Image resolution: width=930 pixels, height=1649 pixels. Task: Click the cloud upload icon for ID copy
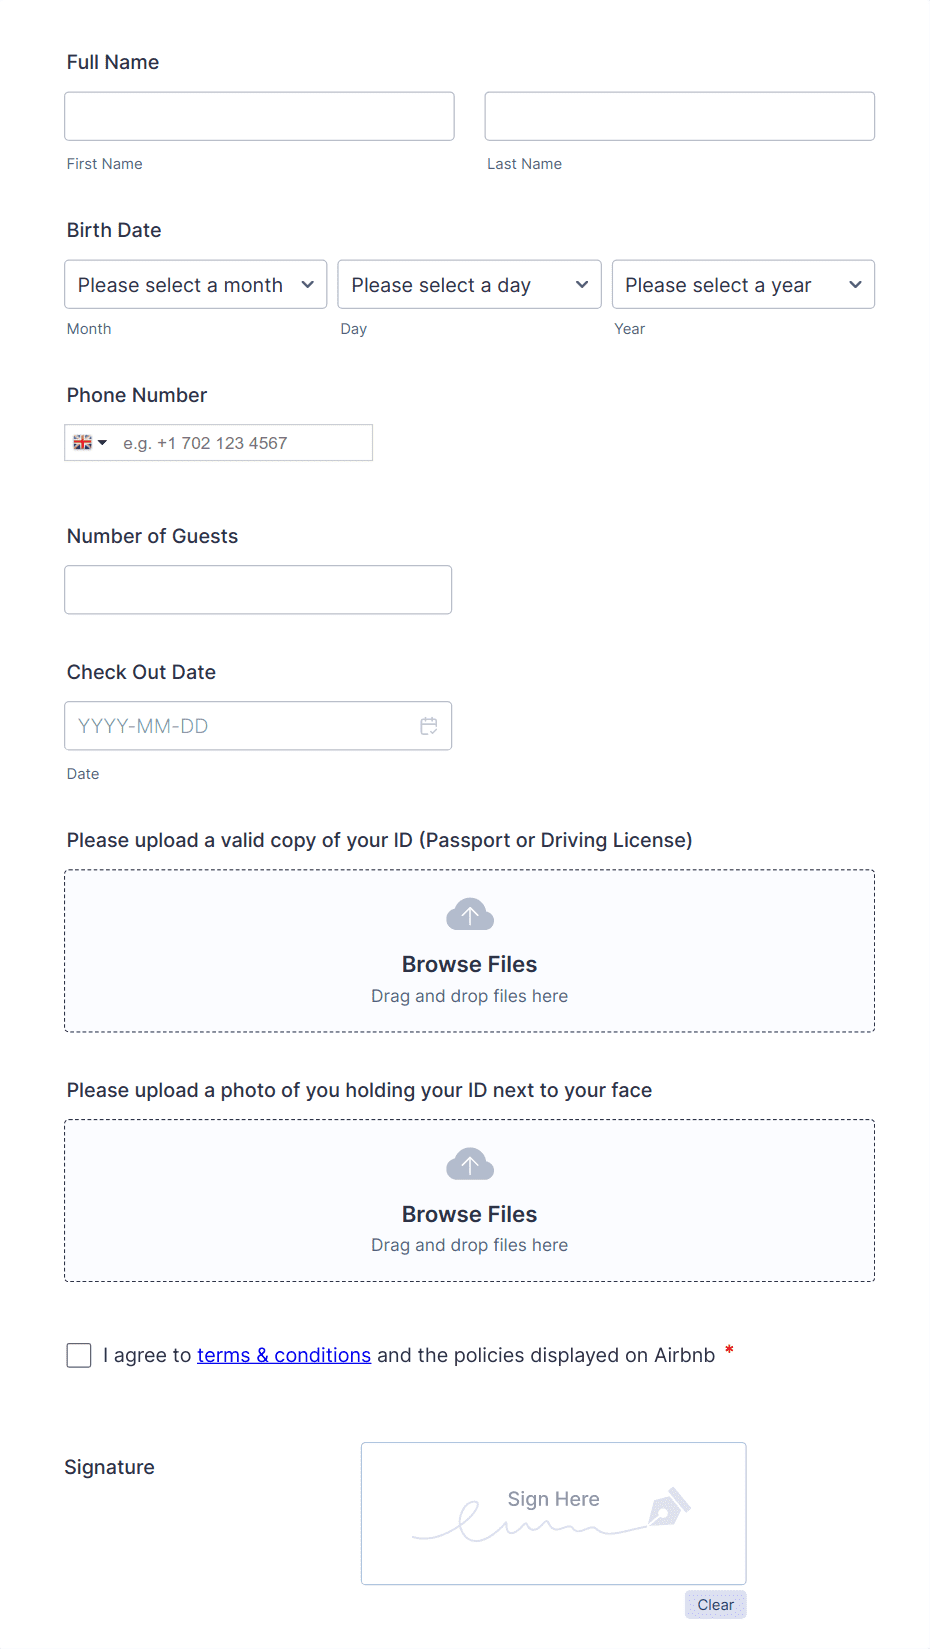pyautogui.click(x=469, y=913)
